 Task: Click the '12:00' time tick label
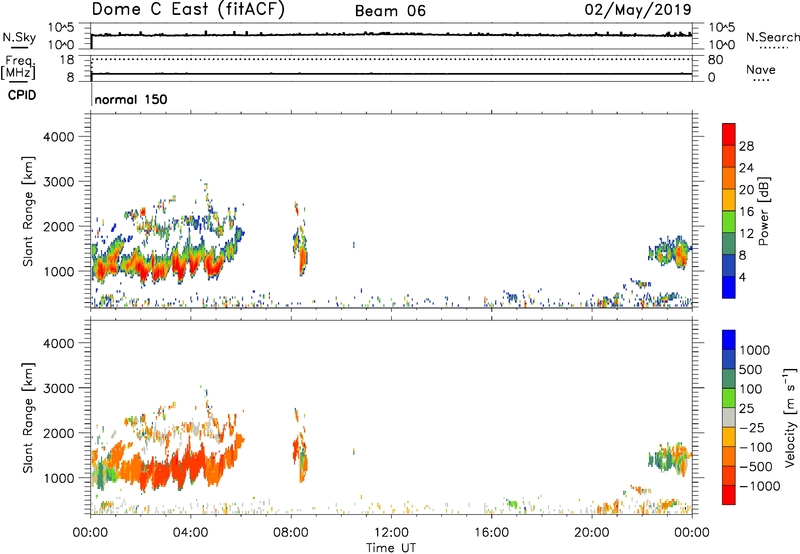coord(391,533)
